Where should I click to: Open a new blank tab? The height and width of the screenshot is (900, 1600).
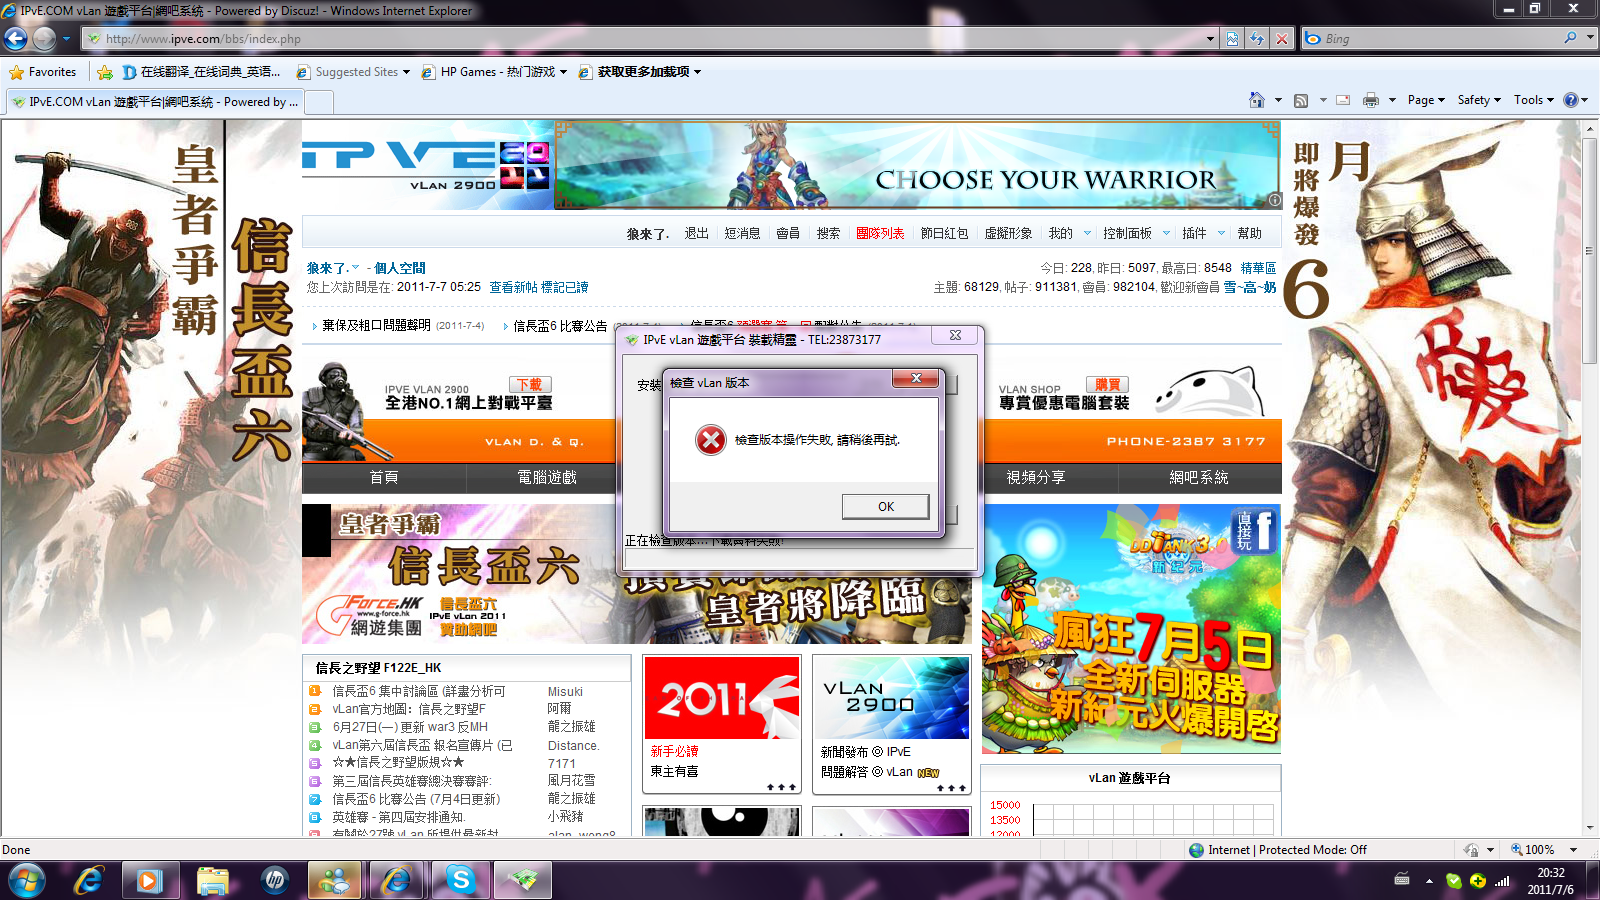click(319, 102)
